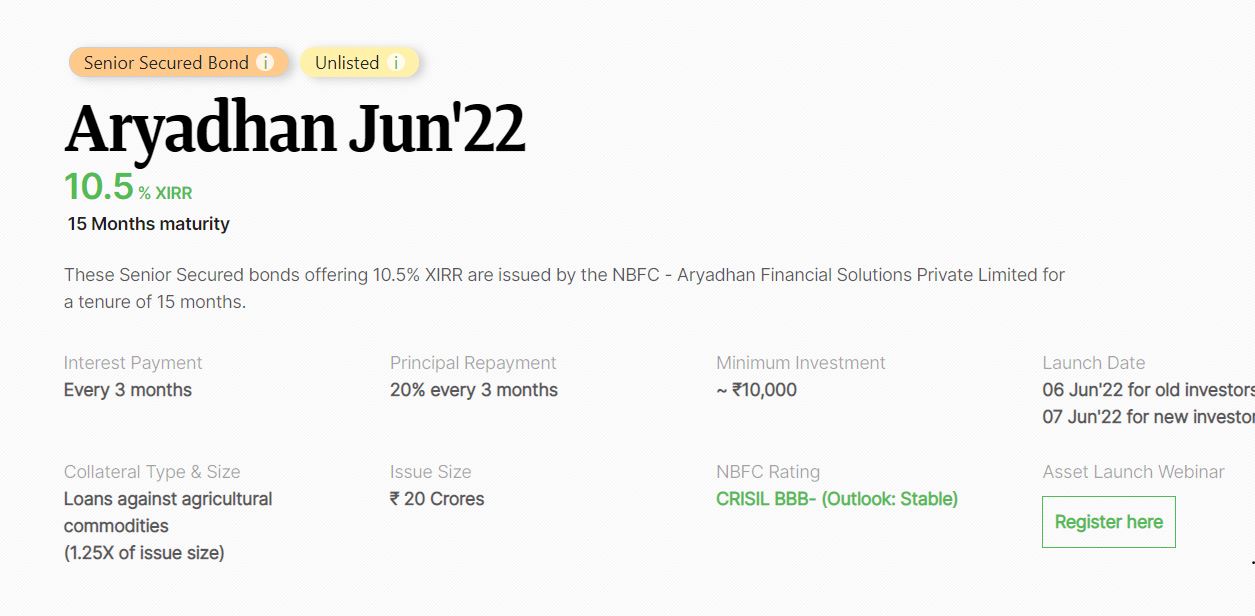This screenshot has height=616, width=1255.
Task: Click the Register here button
Action: click(x=1109, y=522)
